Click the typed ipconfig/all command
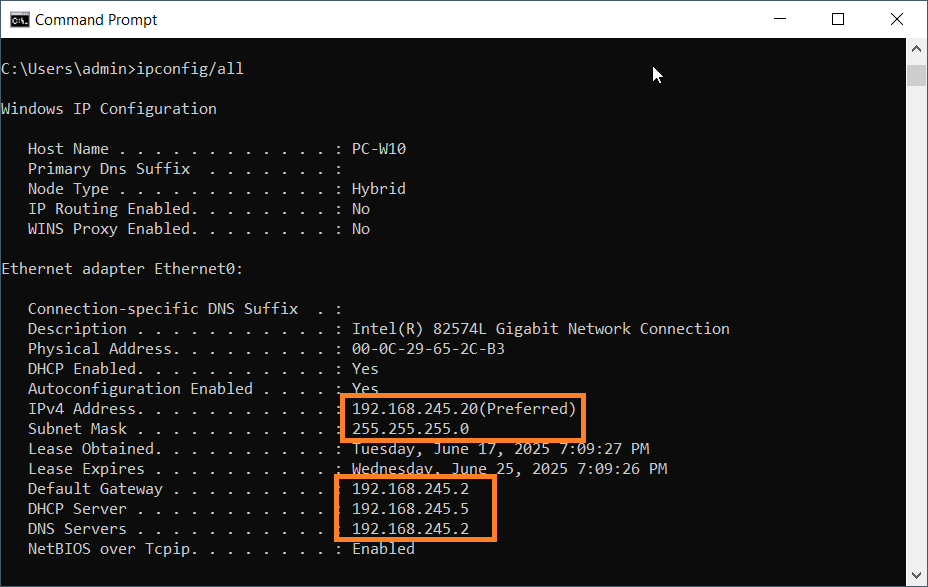Image resolution: width=928 pixels, height=587 pixels. click(x=190, y=69)
